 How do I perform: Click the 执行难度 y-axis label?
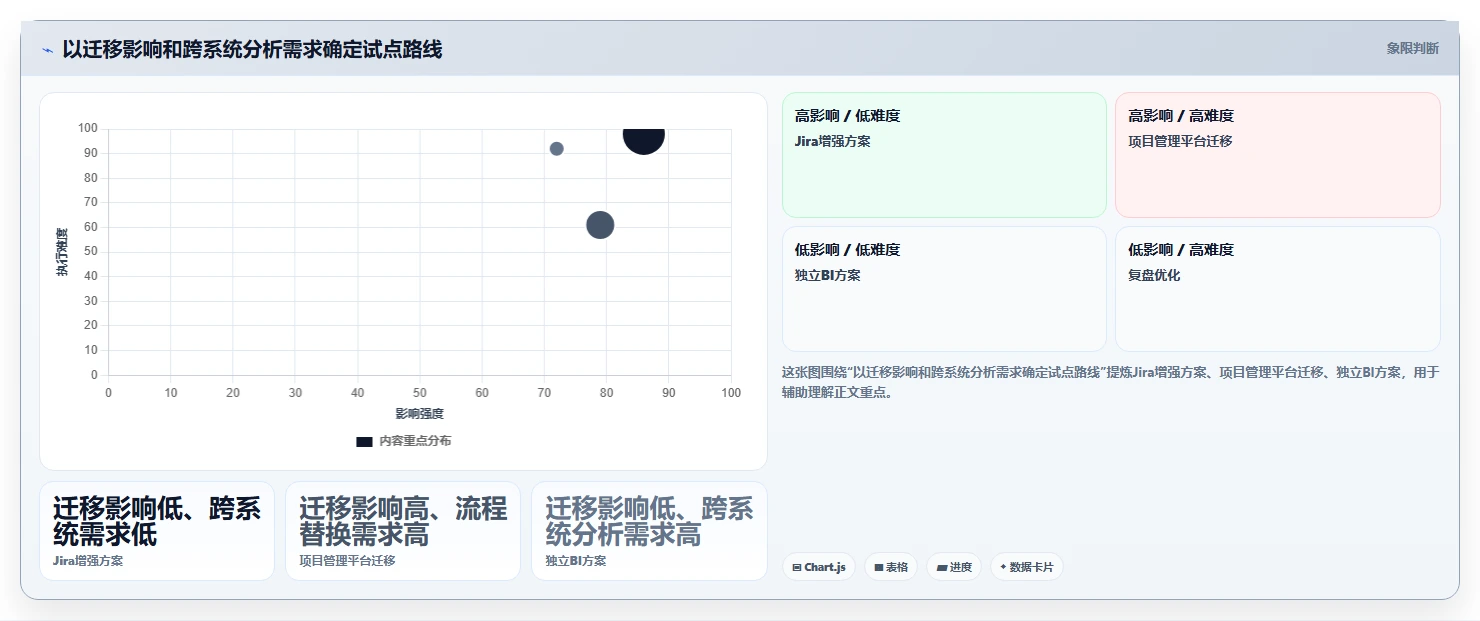click(x=62, y=252)
